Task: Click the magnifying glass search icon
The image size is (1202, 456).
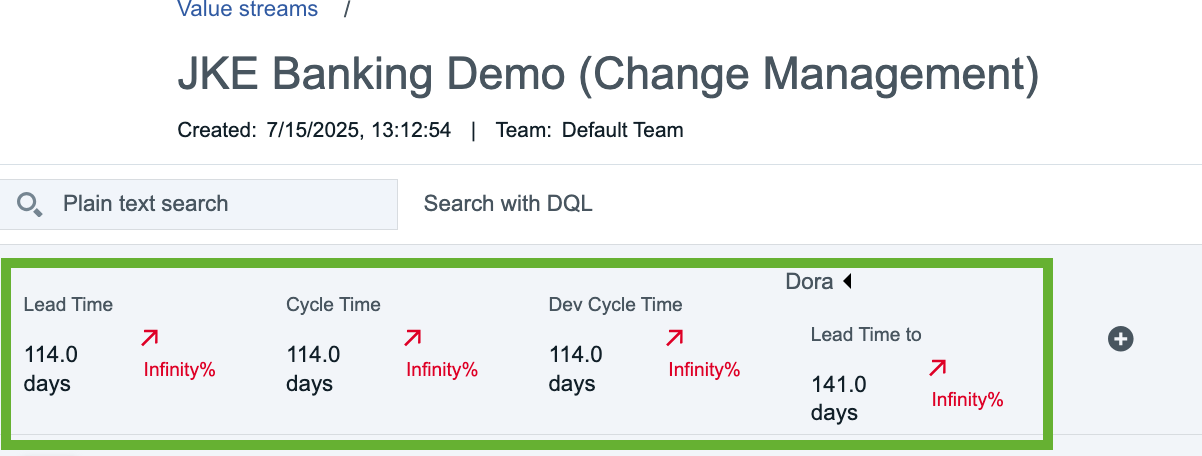Action: point(30,205)
